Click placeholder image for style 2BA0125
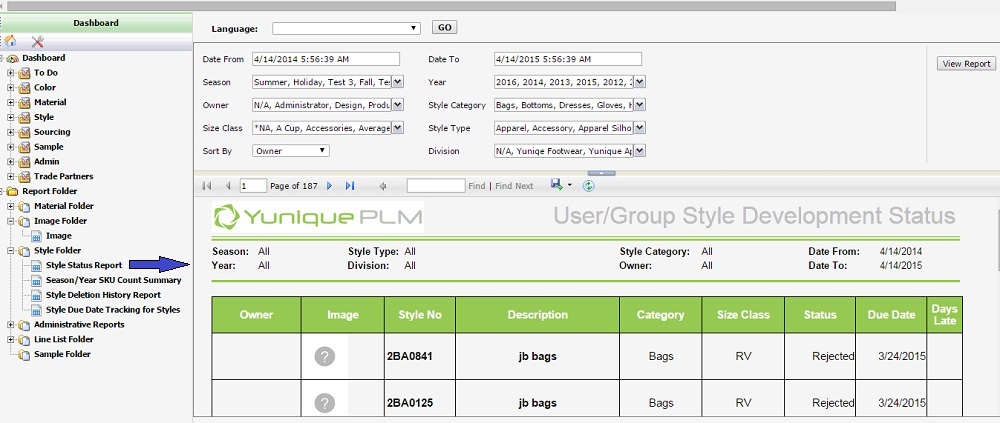The height and width of the screenshot is (423, 1000). tap(325, 403)
